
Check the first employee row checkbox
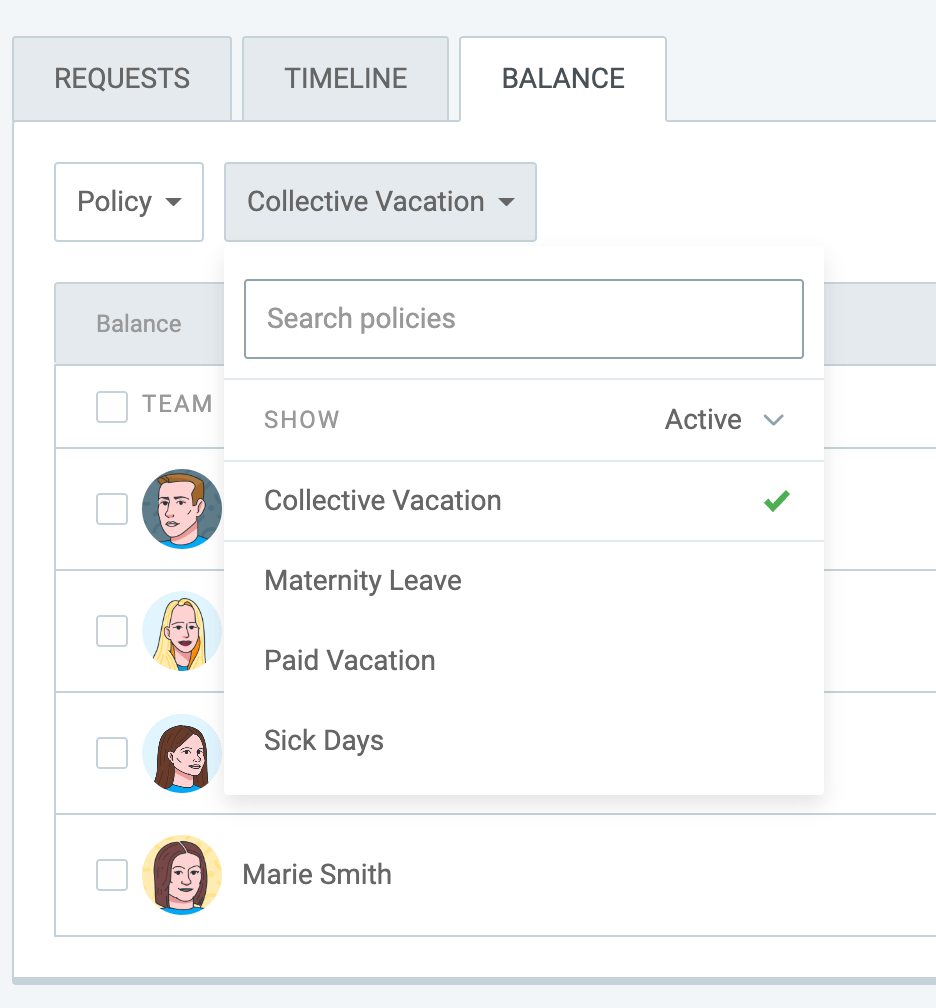(111, 509)
